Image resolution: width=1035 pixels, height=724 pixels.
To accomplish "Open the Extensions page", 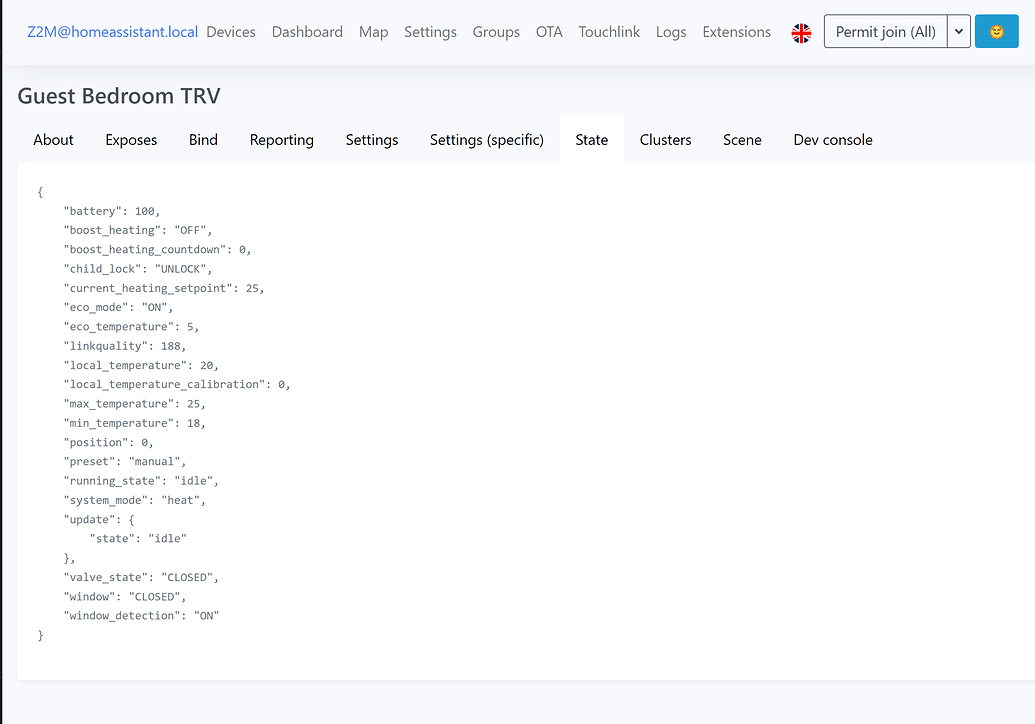I will (736, 31).
